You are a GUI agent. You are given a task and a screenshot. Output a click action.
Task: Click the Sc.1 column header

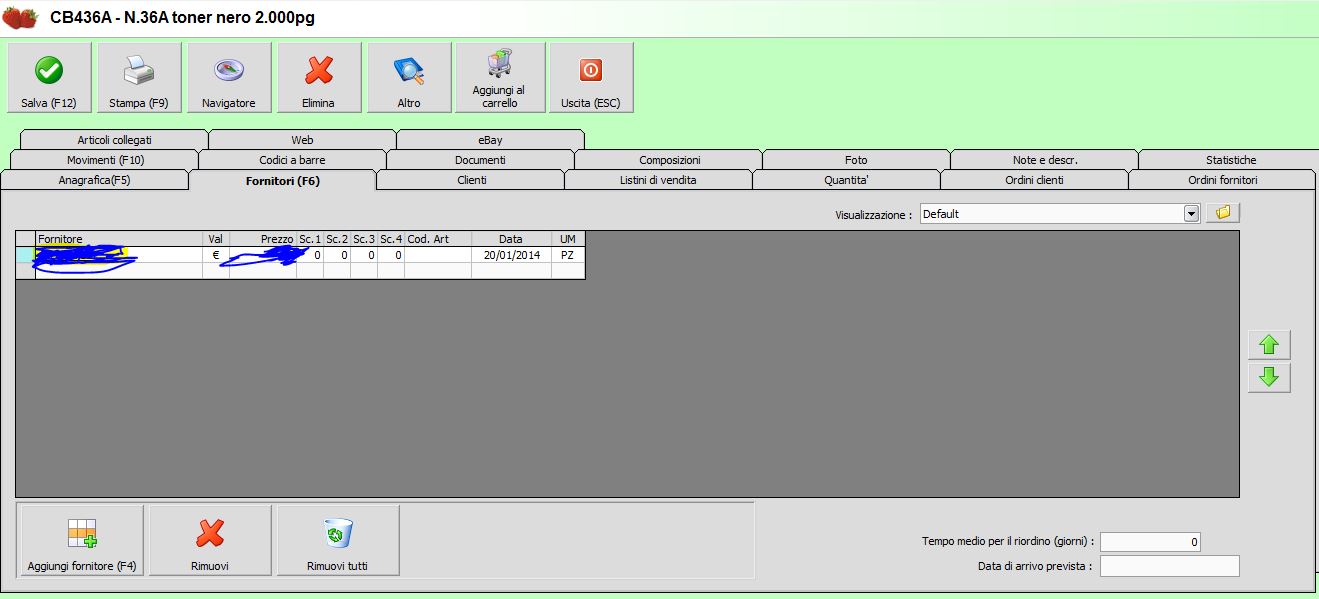click(x=310, y=239)
